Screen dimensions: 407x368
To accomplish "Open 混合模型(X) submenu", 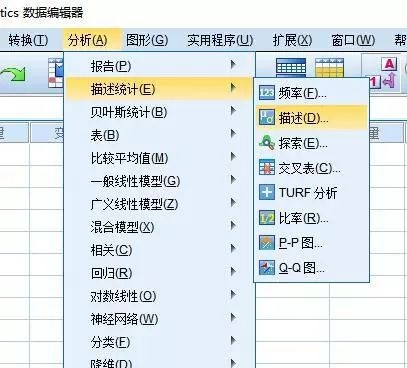I will click(x=159, y=227).
